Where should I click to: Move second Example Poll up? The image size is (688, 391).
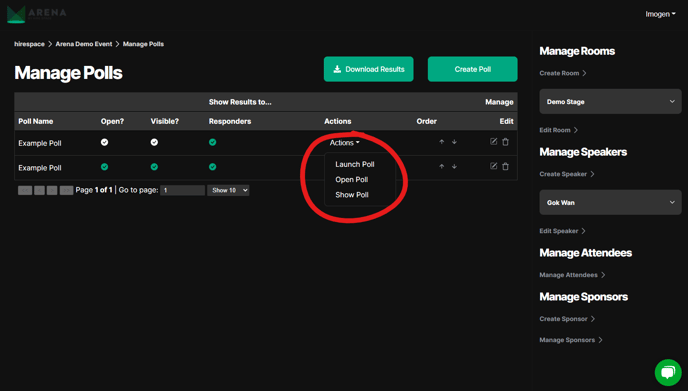tap(442, 166)
